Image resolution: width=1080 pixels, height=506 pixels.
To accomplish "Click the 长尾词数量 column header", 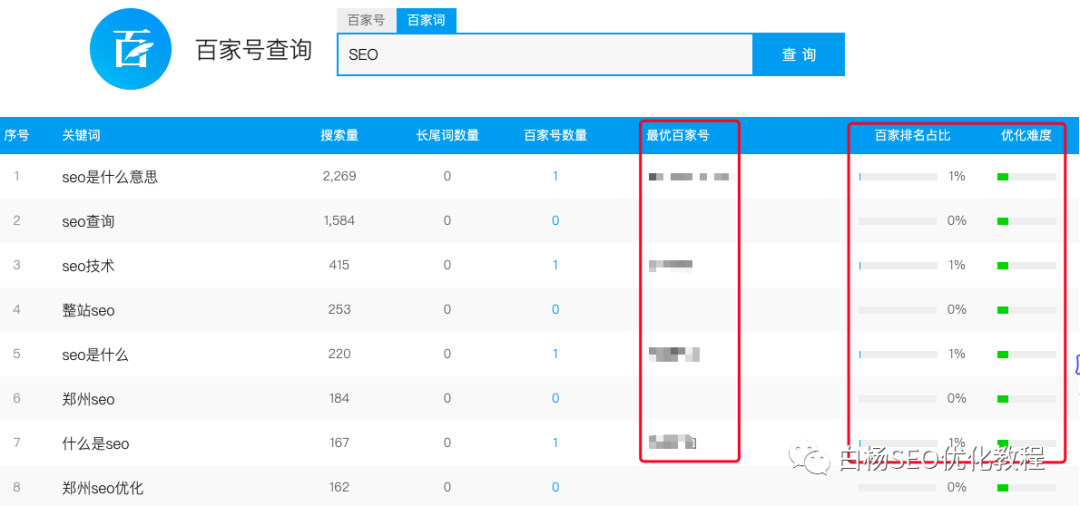I will tap(447, 136).
